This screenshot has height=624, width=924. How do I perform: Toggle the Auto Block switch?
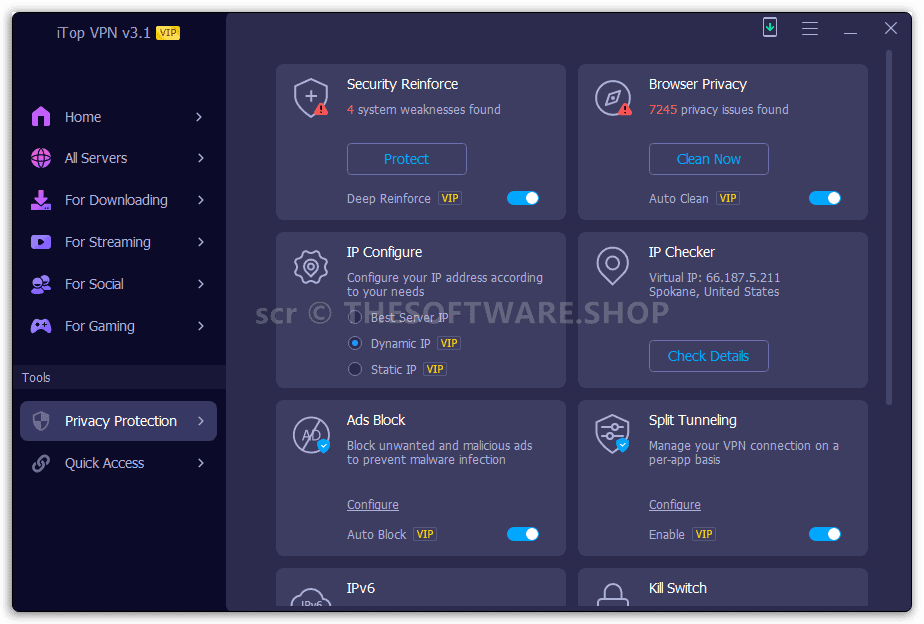pos(523,534)
